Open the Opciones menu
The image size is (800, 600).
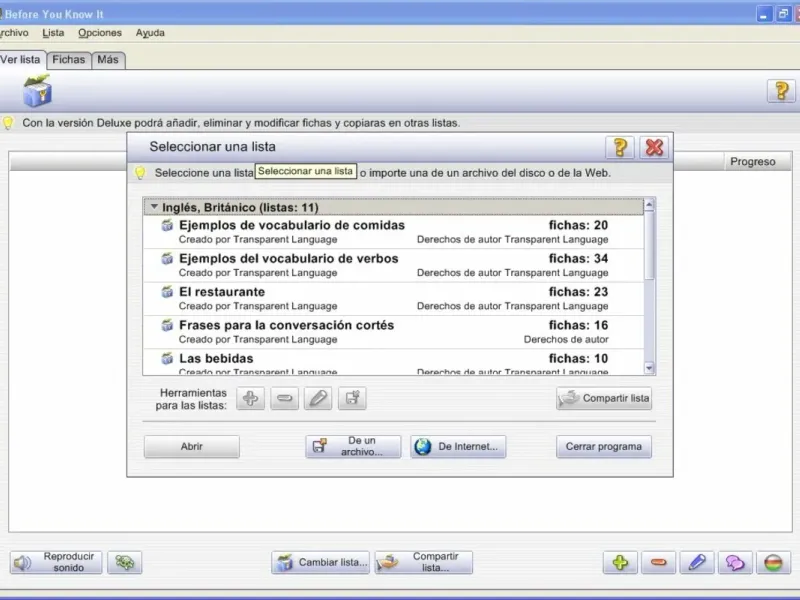click(100, 33)
